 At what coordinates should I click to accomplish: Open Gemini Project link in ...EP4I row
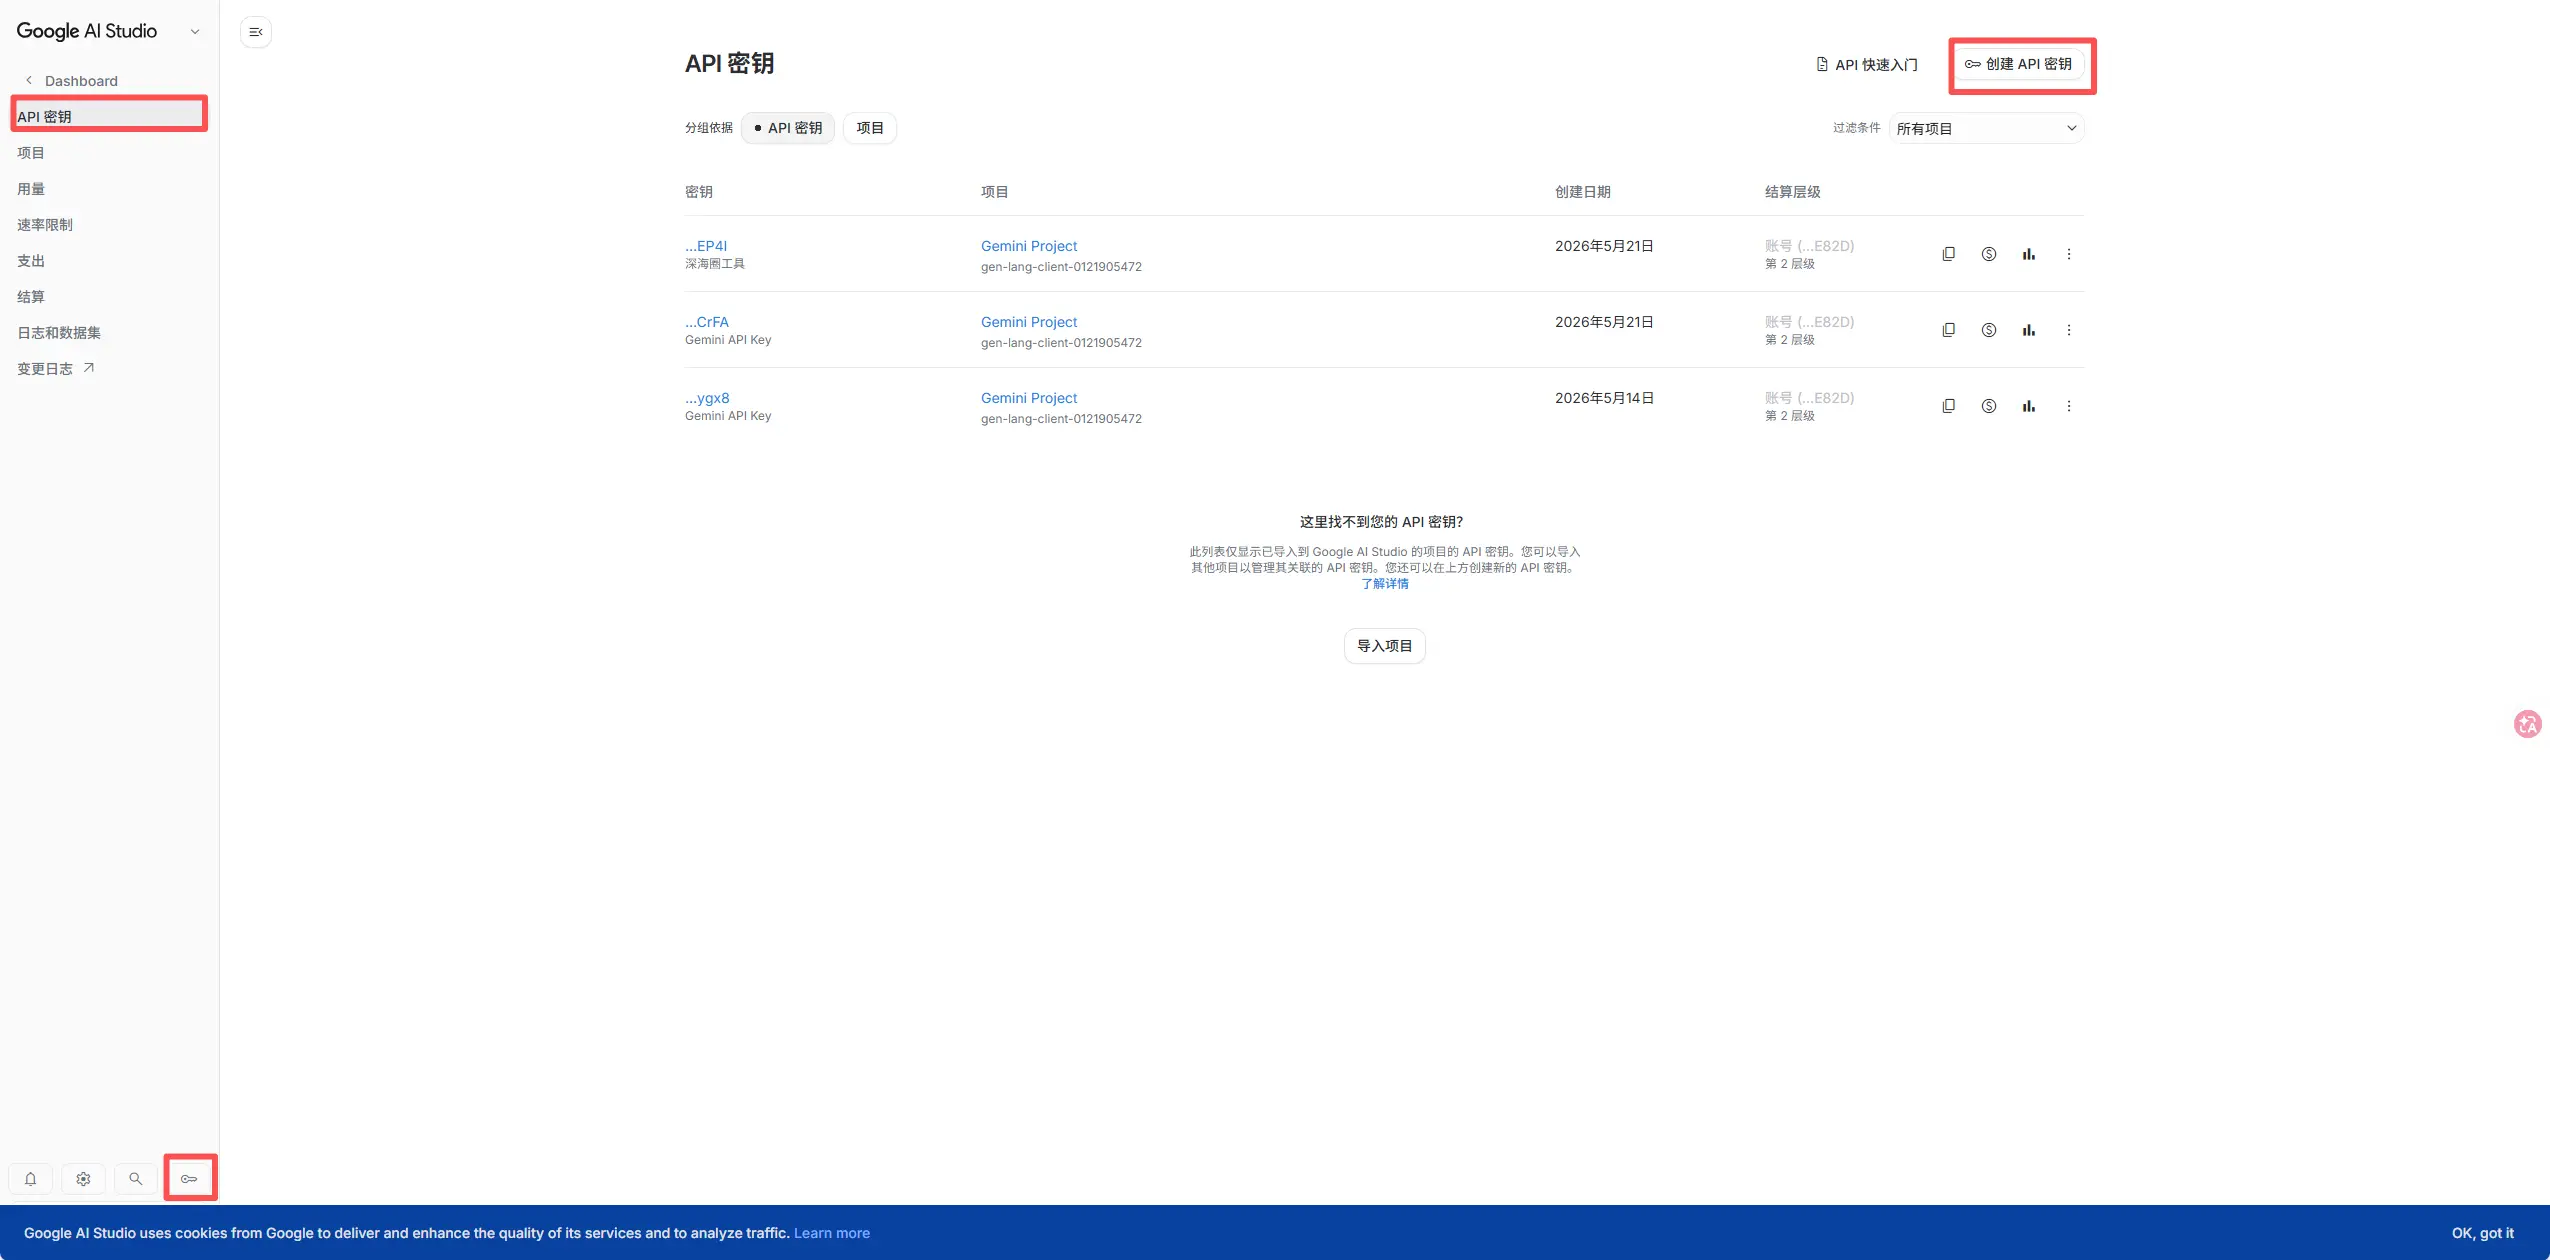pyautogui.click(x=1029, y=246)
